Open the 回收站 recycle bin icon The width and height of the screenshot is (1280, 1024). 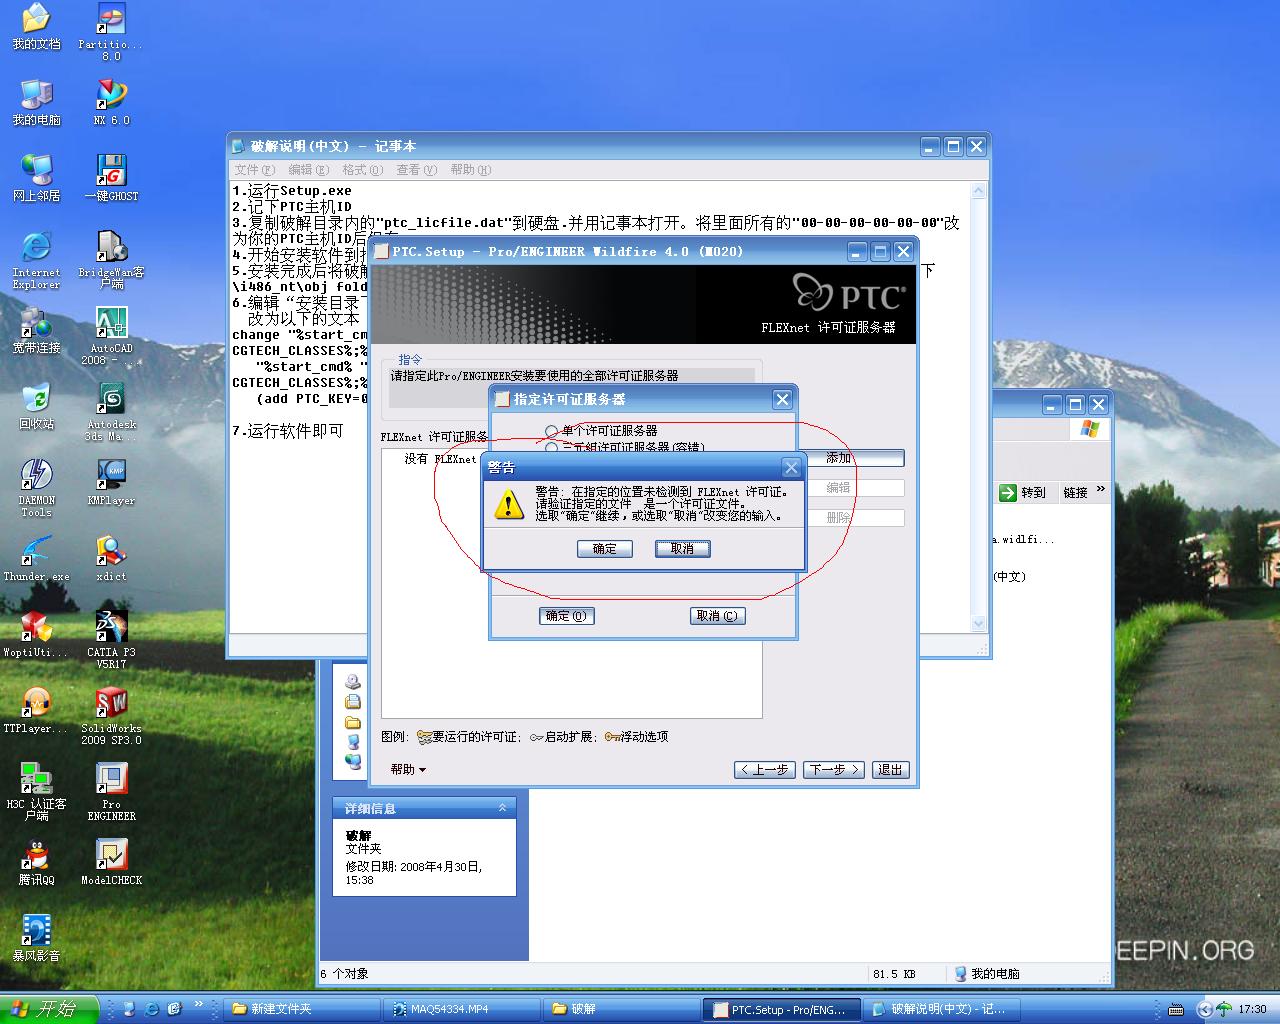(36, 405)
